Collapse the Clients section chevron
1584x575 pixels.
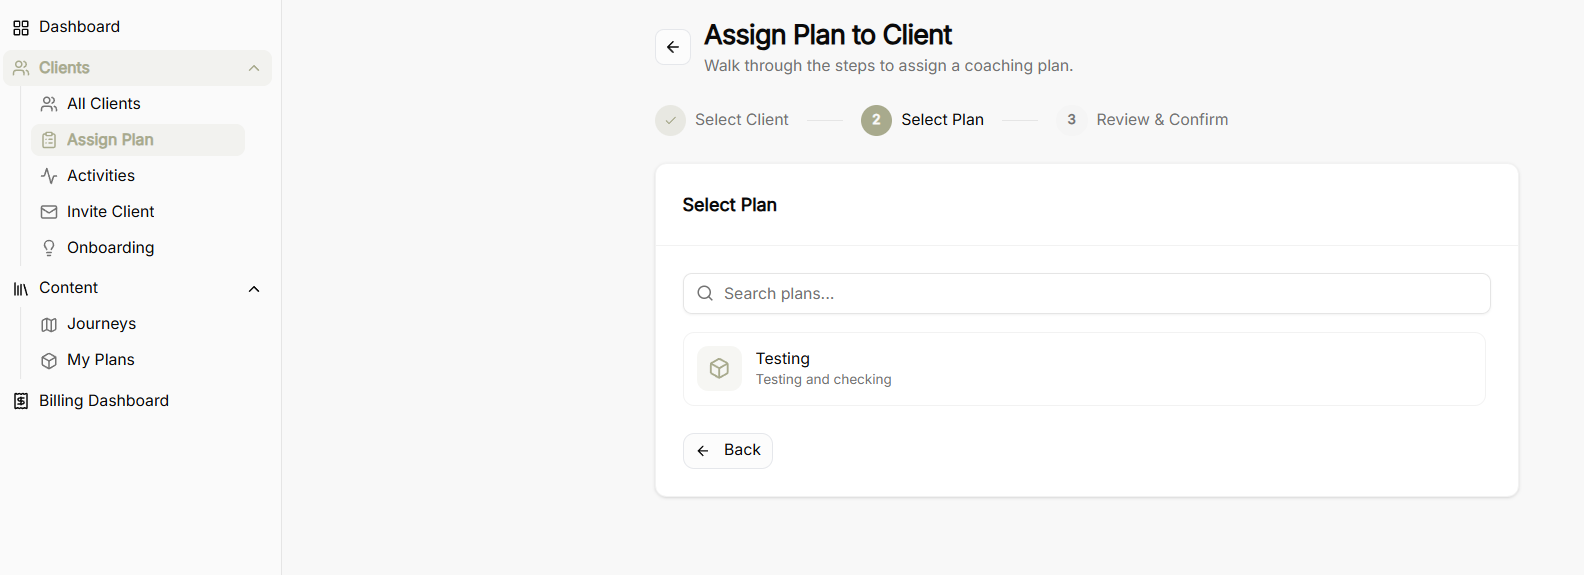[x=254, y=68]
